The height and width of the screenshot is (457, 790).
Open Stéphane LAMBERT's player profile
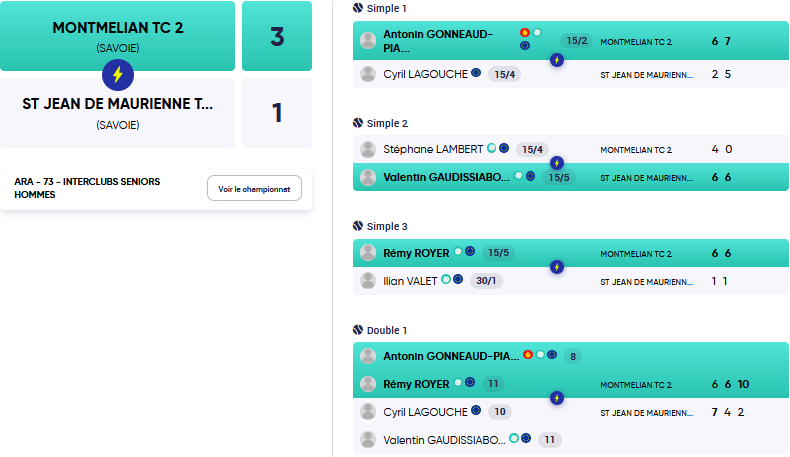(x=433, y=149)
